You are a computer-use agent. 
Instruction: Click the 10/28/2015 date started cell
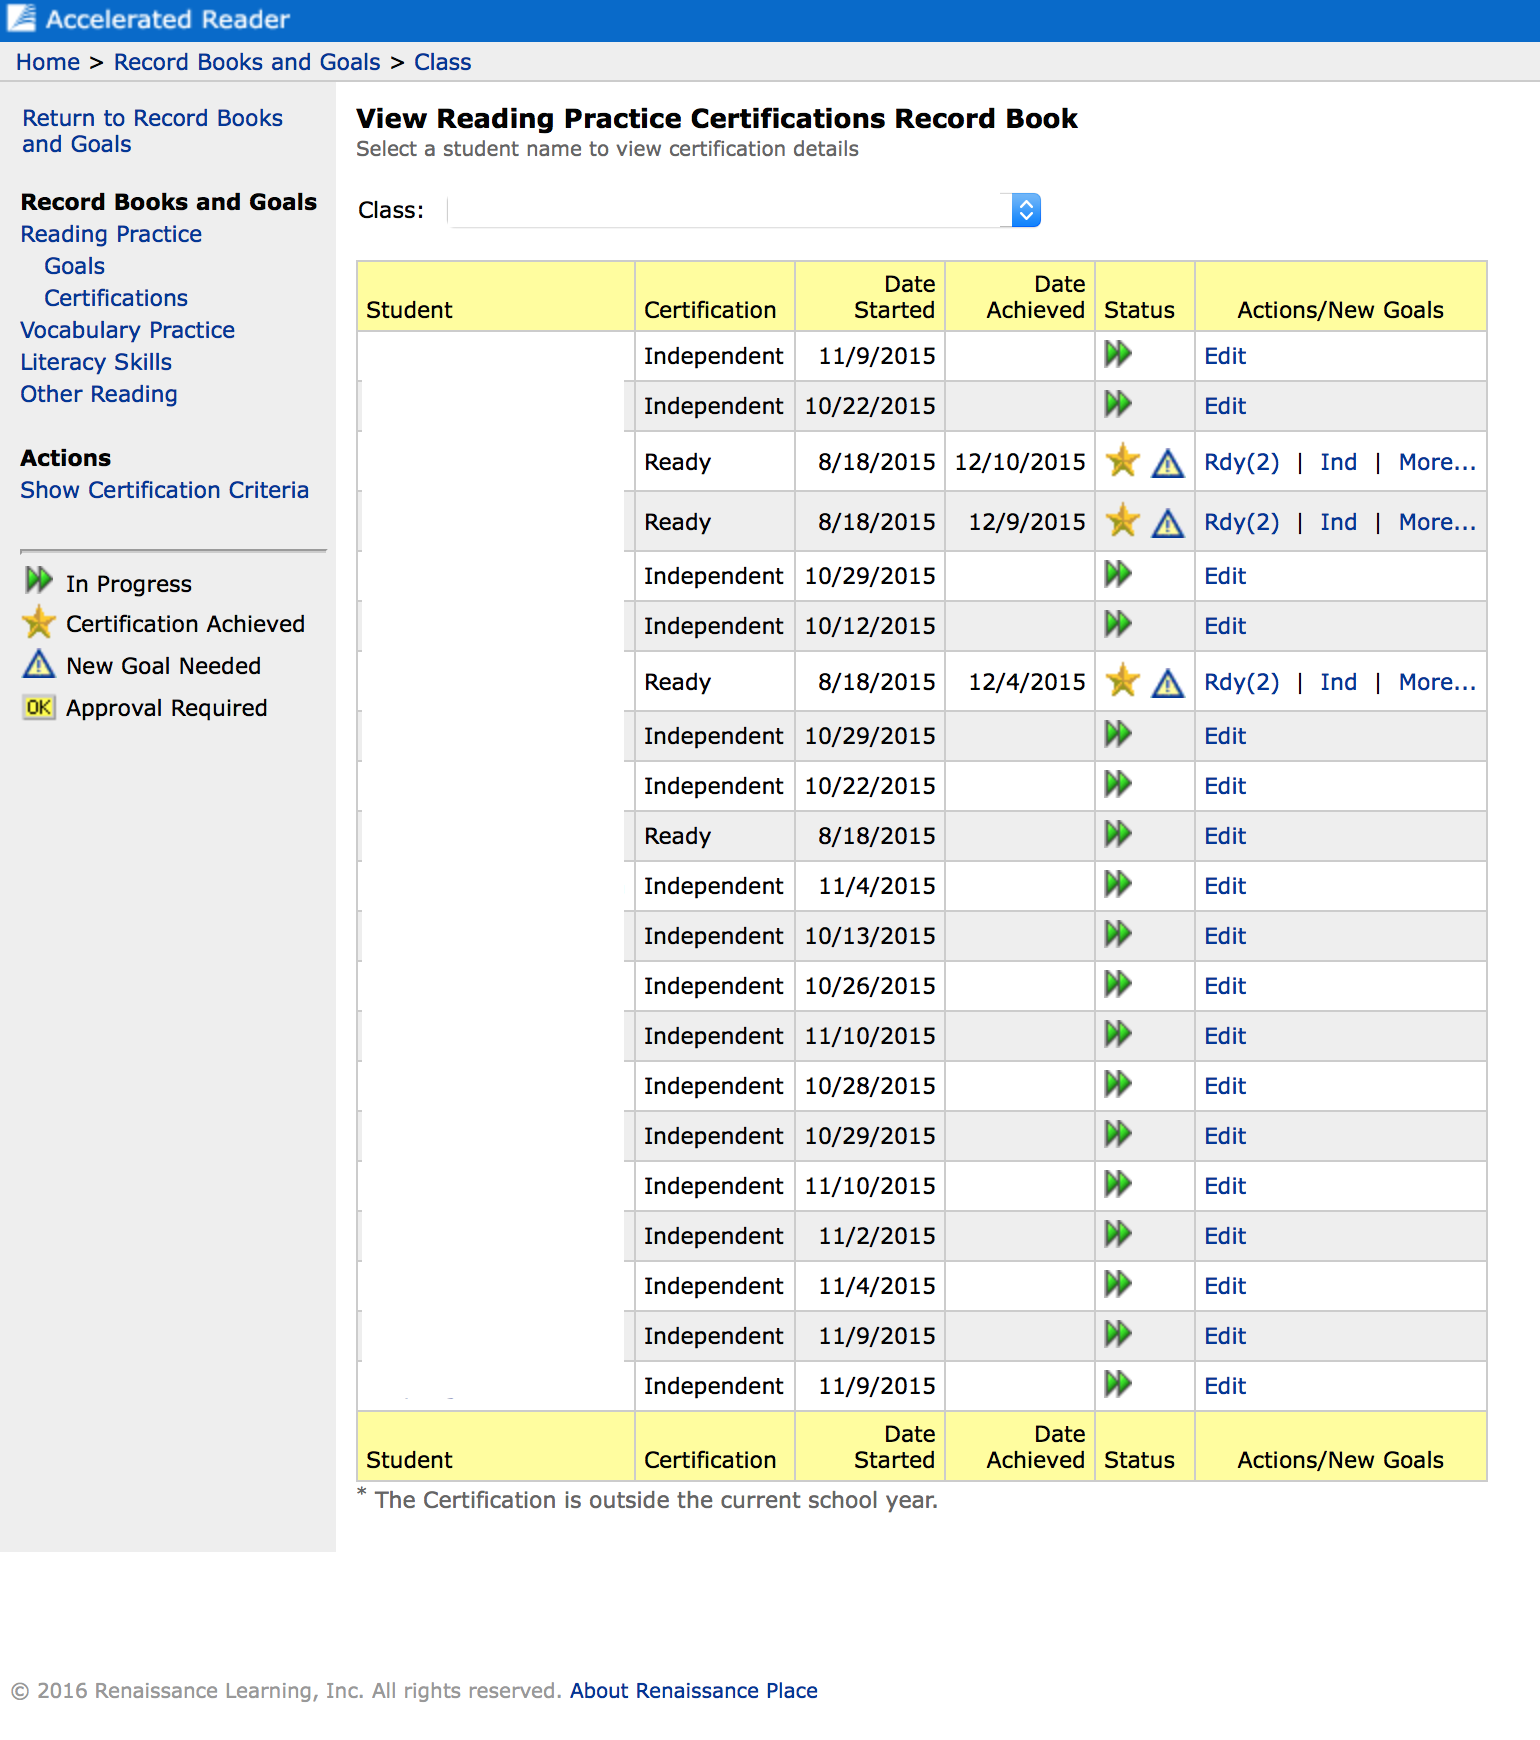click(870, 1086)
